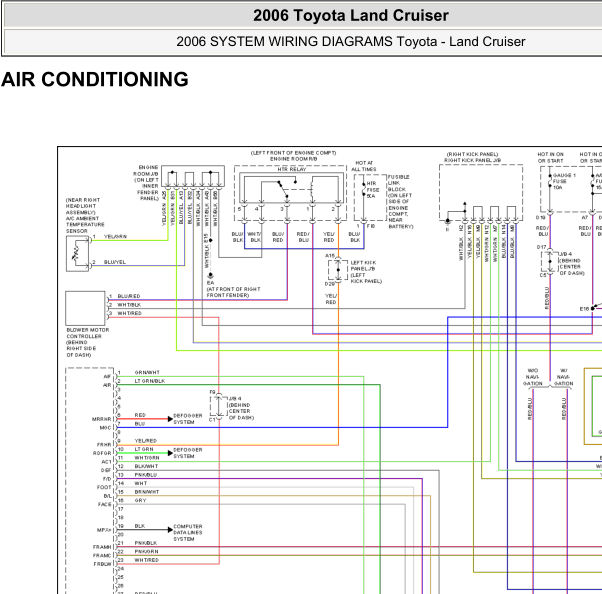The height and width of the screenshot is (594, 602).
Task: Select the 'F9' connector label at J/B 4
Action: point(212,392)
